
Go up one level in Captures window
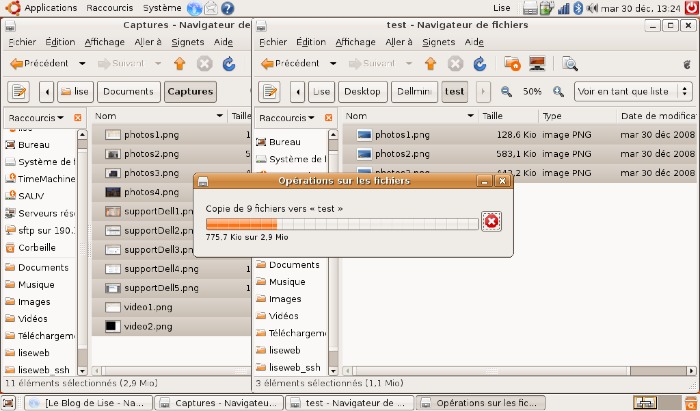coord(180,63)
